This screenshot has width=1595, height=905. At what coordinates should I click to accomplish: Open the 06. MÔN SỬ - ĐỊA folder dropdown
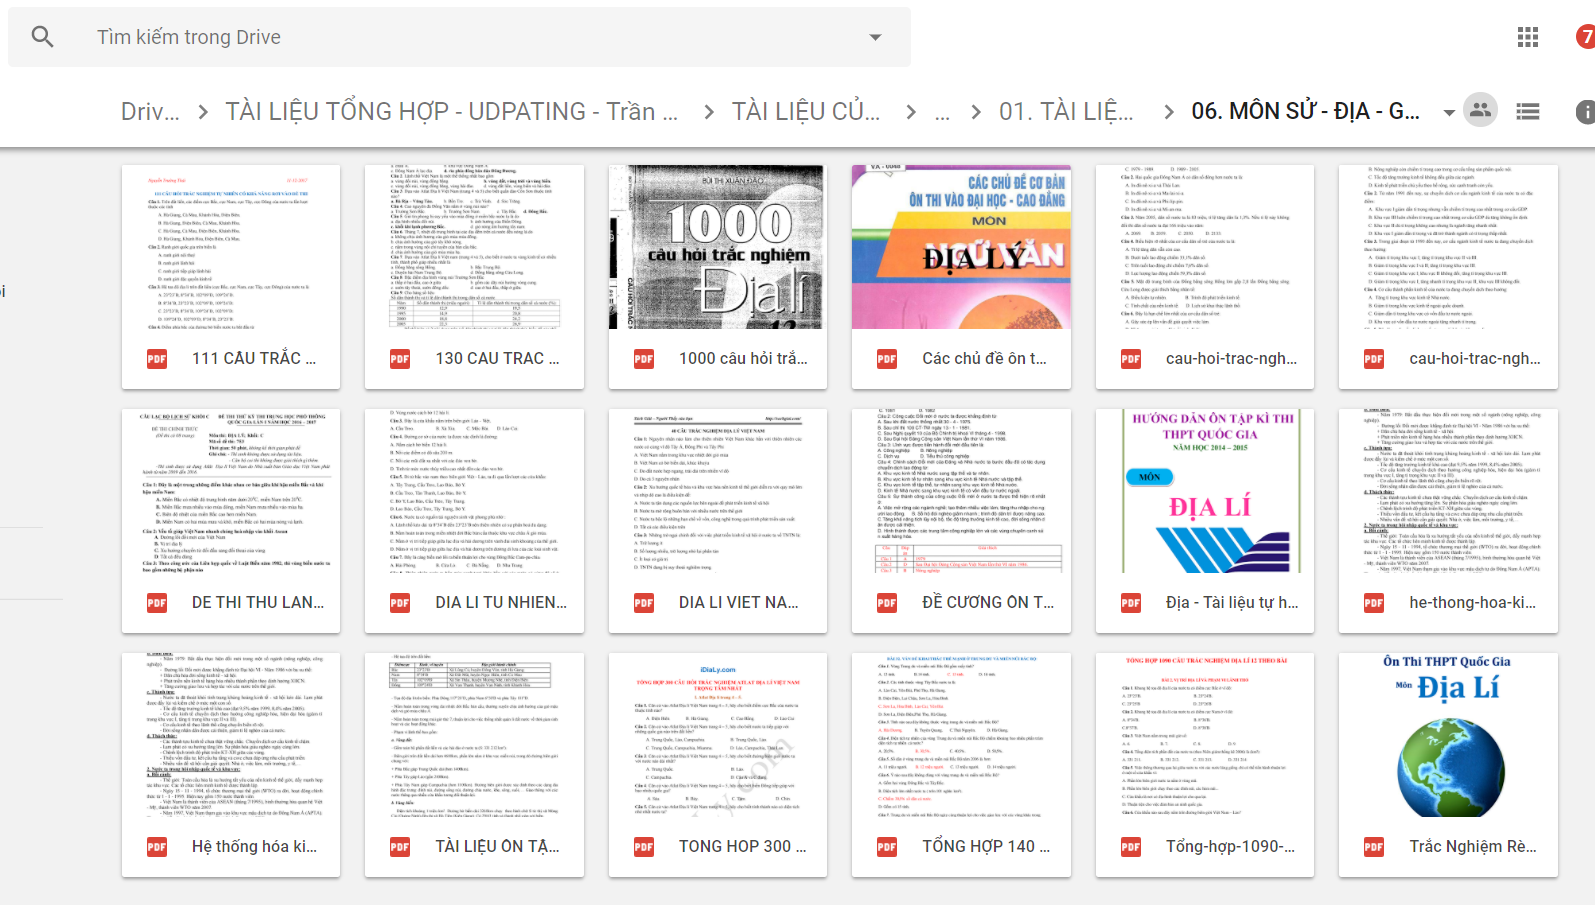click(x=1448, y=112)
